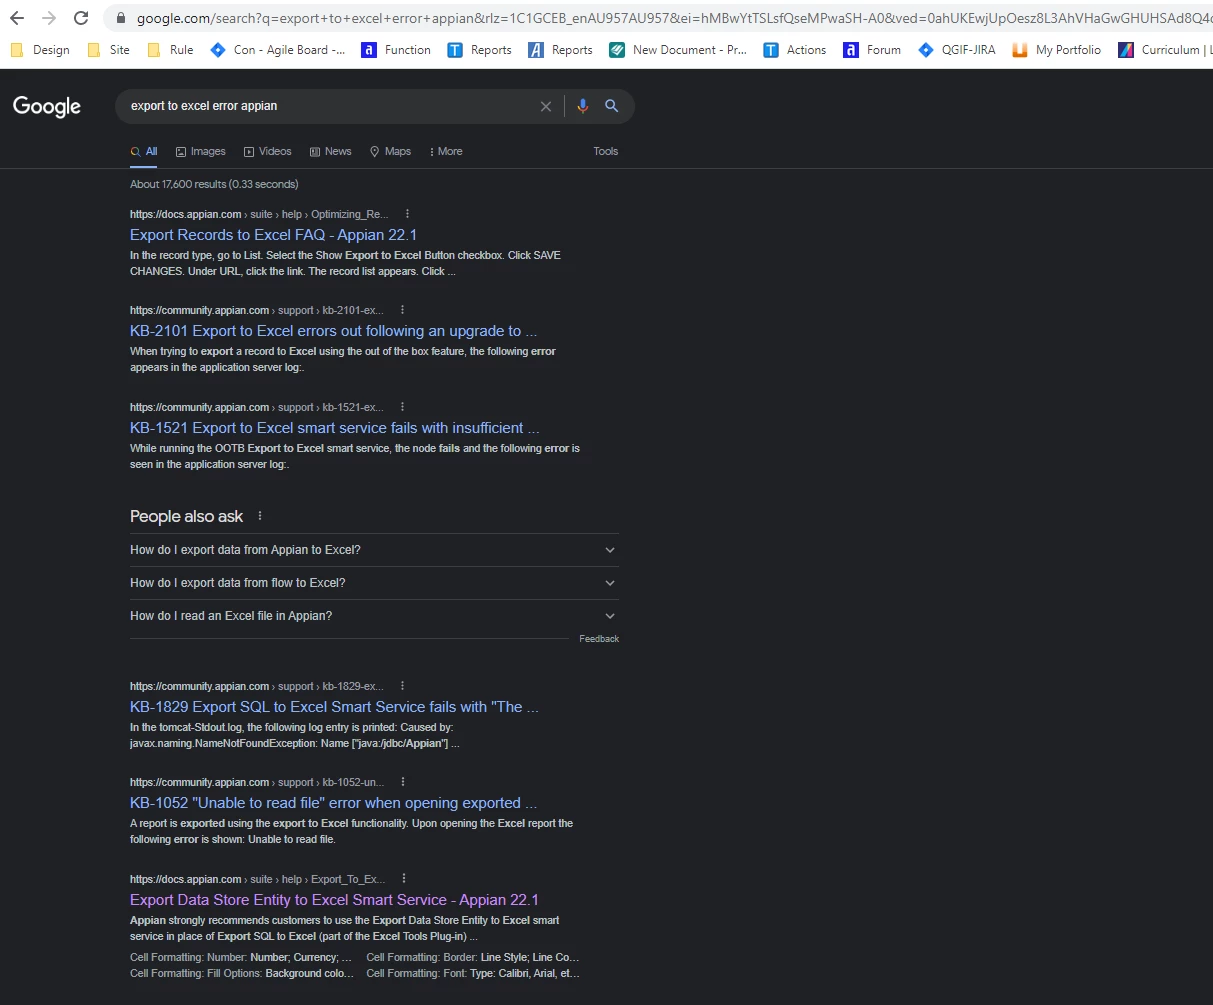Open the Design bookmark folder
This screenshot has width=1213, height=1005.
40,50
